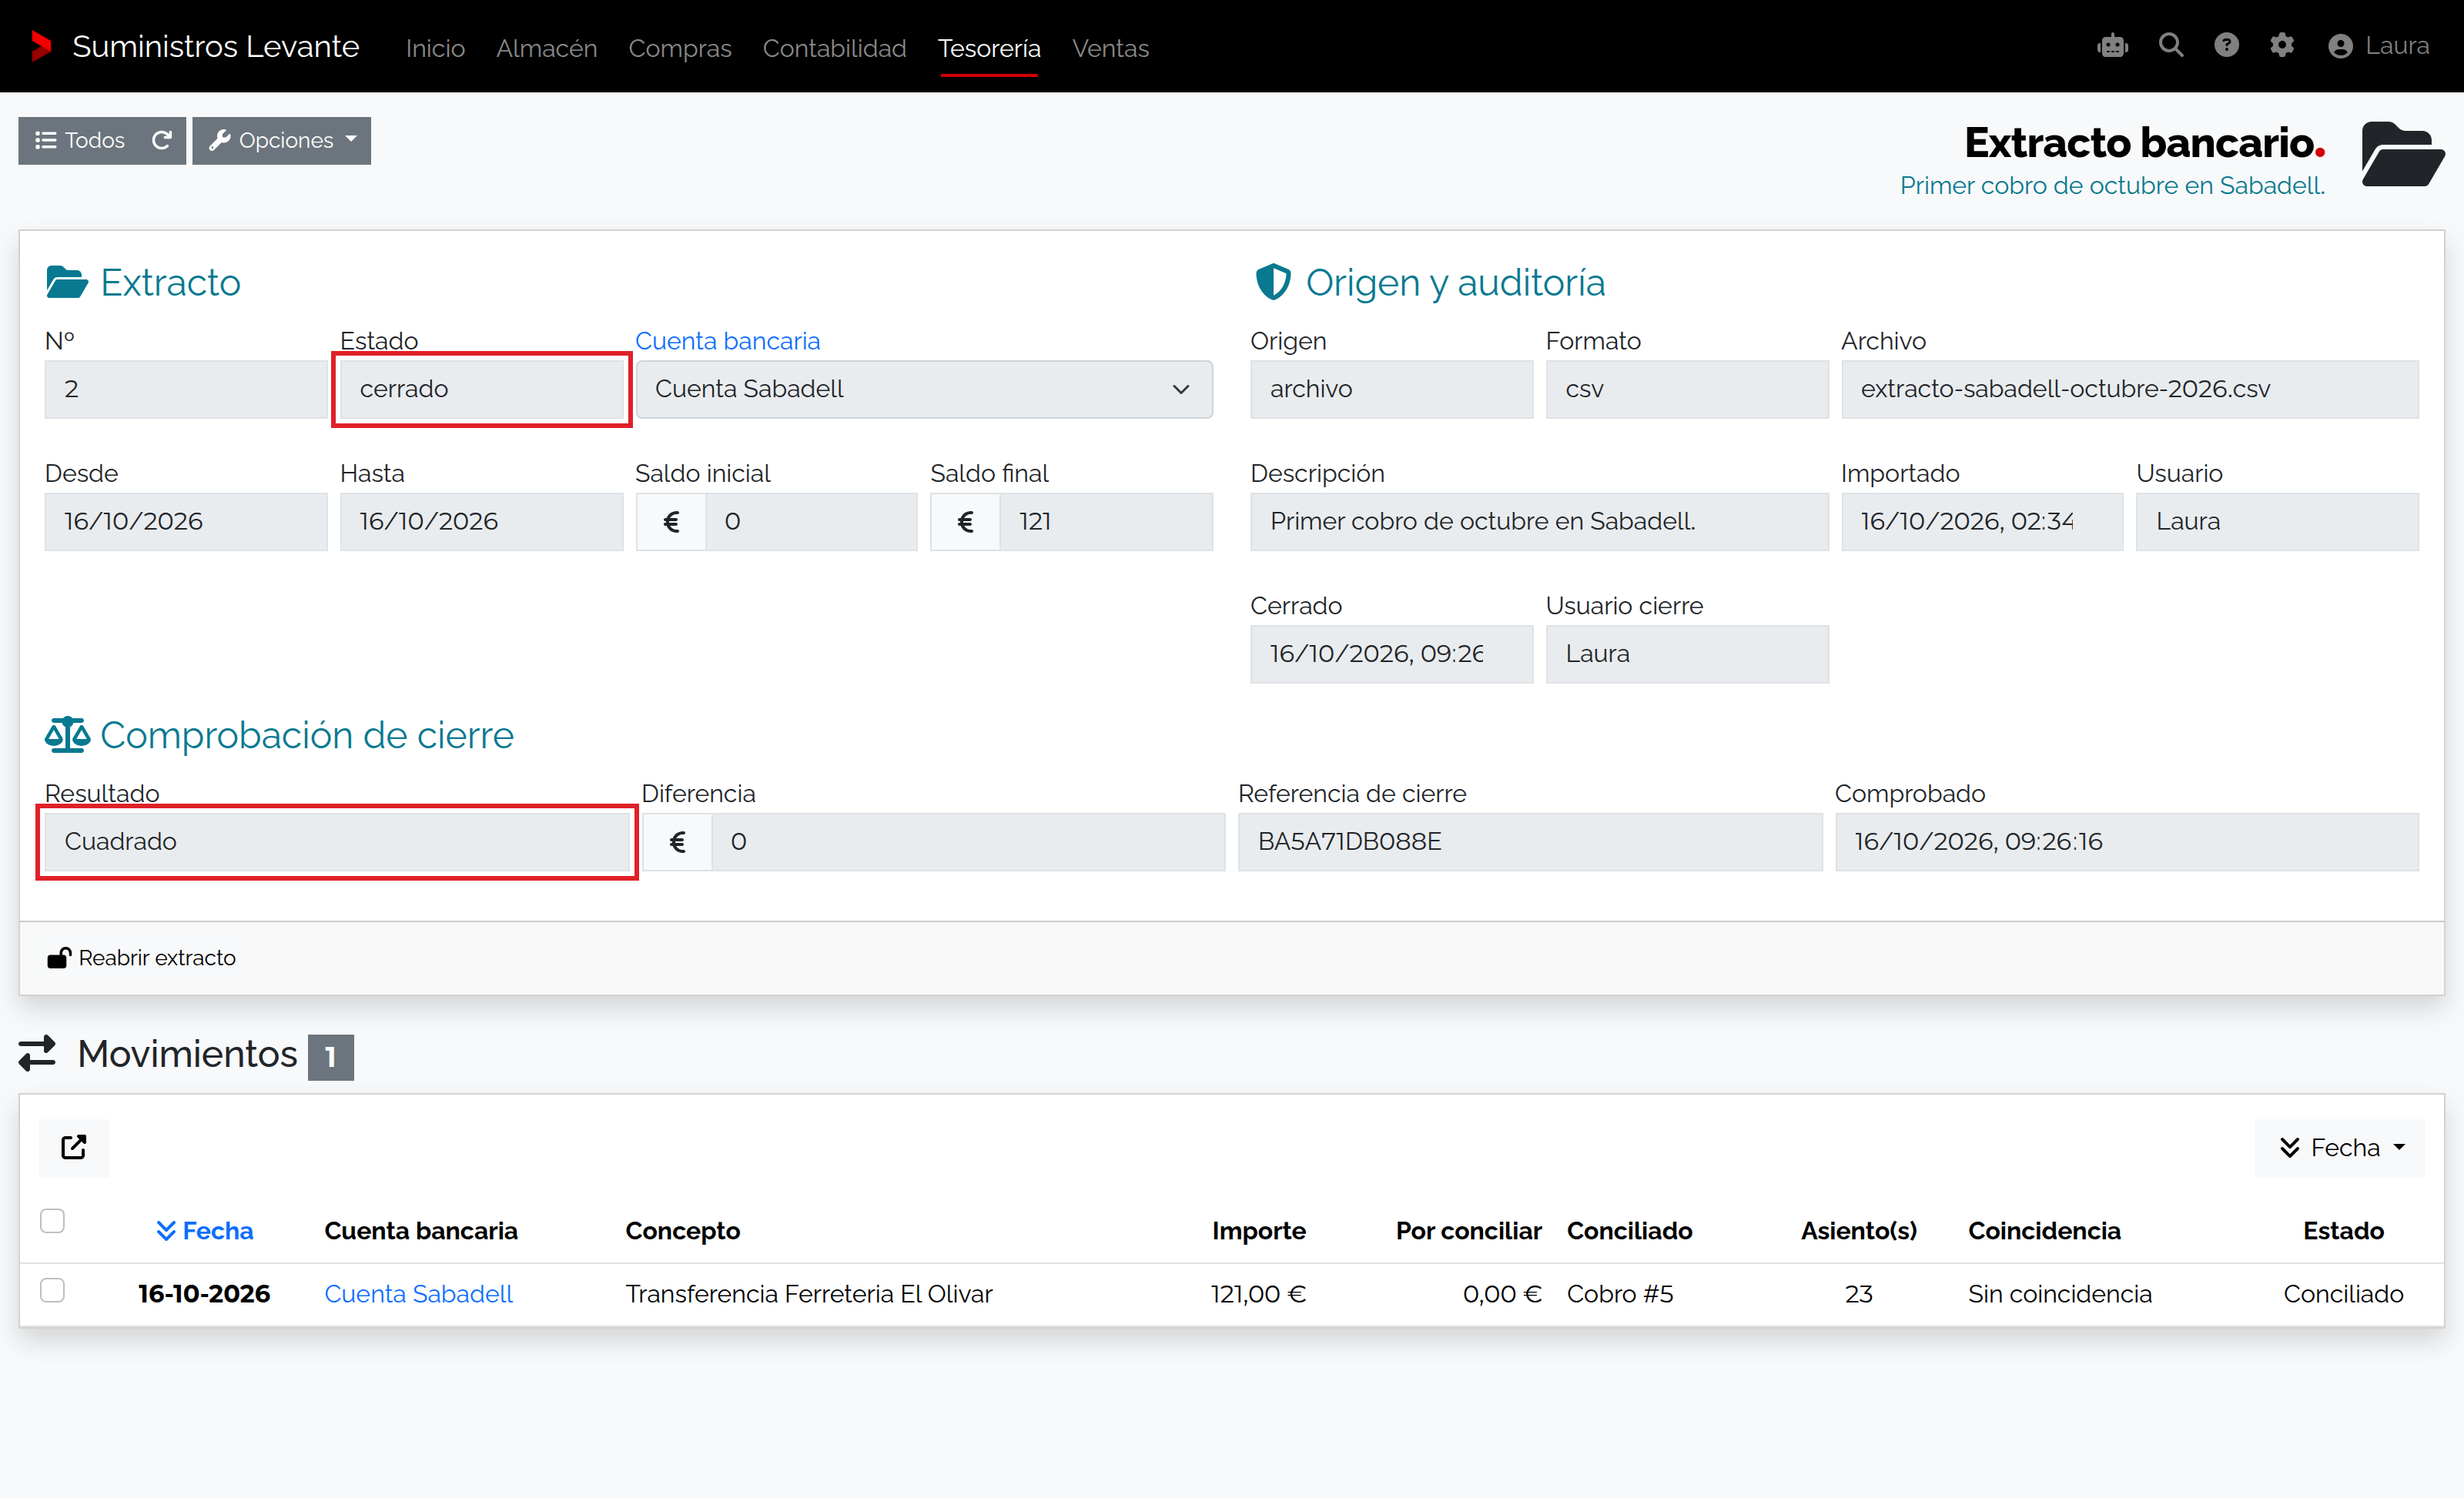Open the Cuenta bancaria select box

[x=923, y=389]
